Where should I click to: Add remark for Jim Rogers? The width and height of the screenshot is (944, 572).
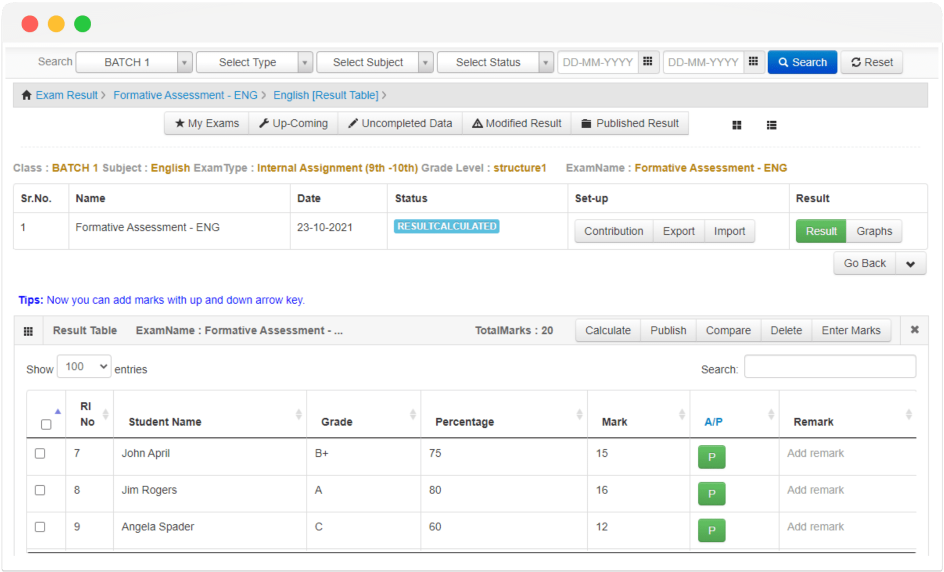(815, 490)
